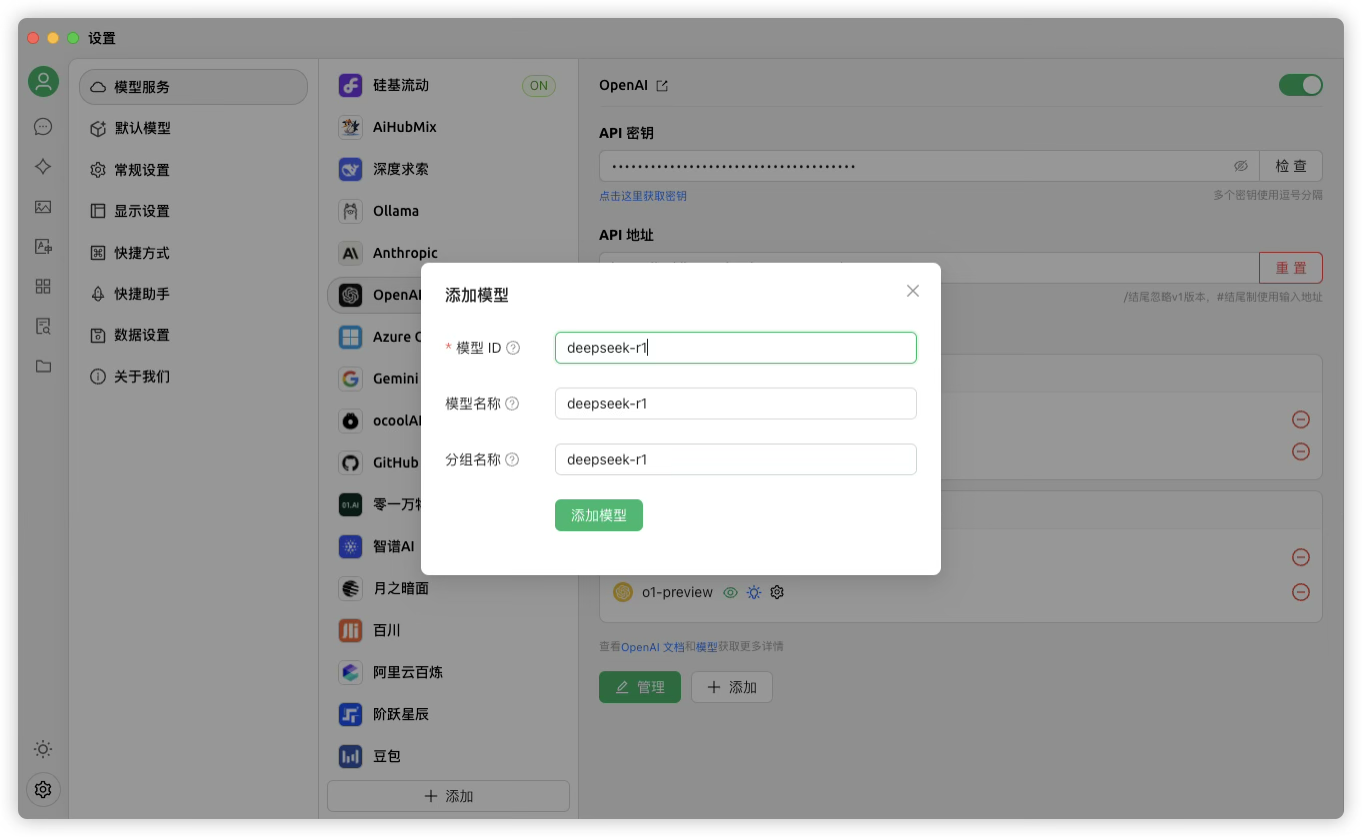Open settings gear for o1-preview model
1362x837 pixels.
tap(777, 592)
